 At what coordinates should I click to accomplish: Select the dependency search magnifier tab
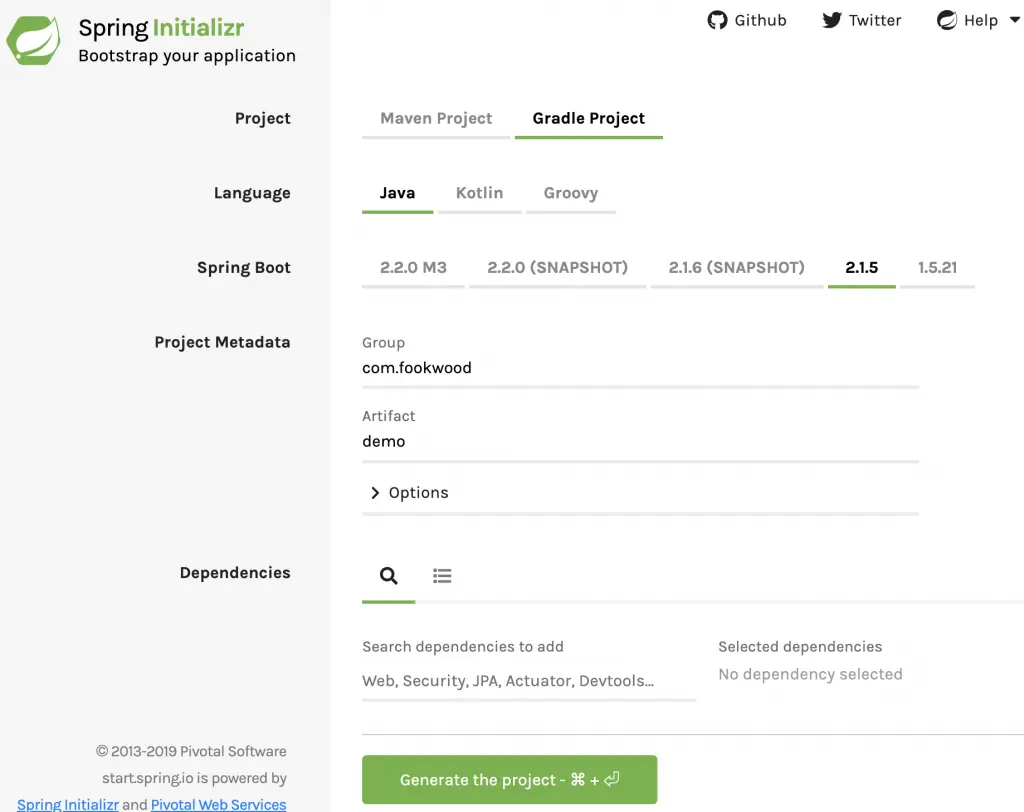388,576
